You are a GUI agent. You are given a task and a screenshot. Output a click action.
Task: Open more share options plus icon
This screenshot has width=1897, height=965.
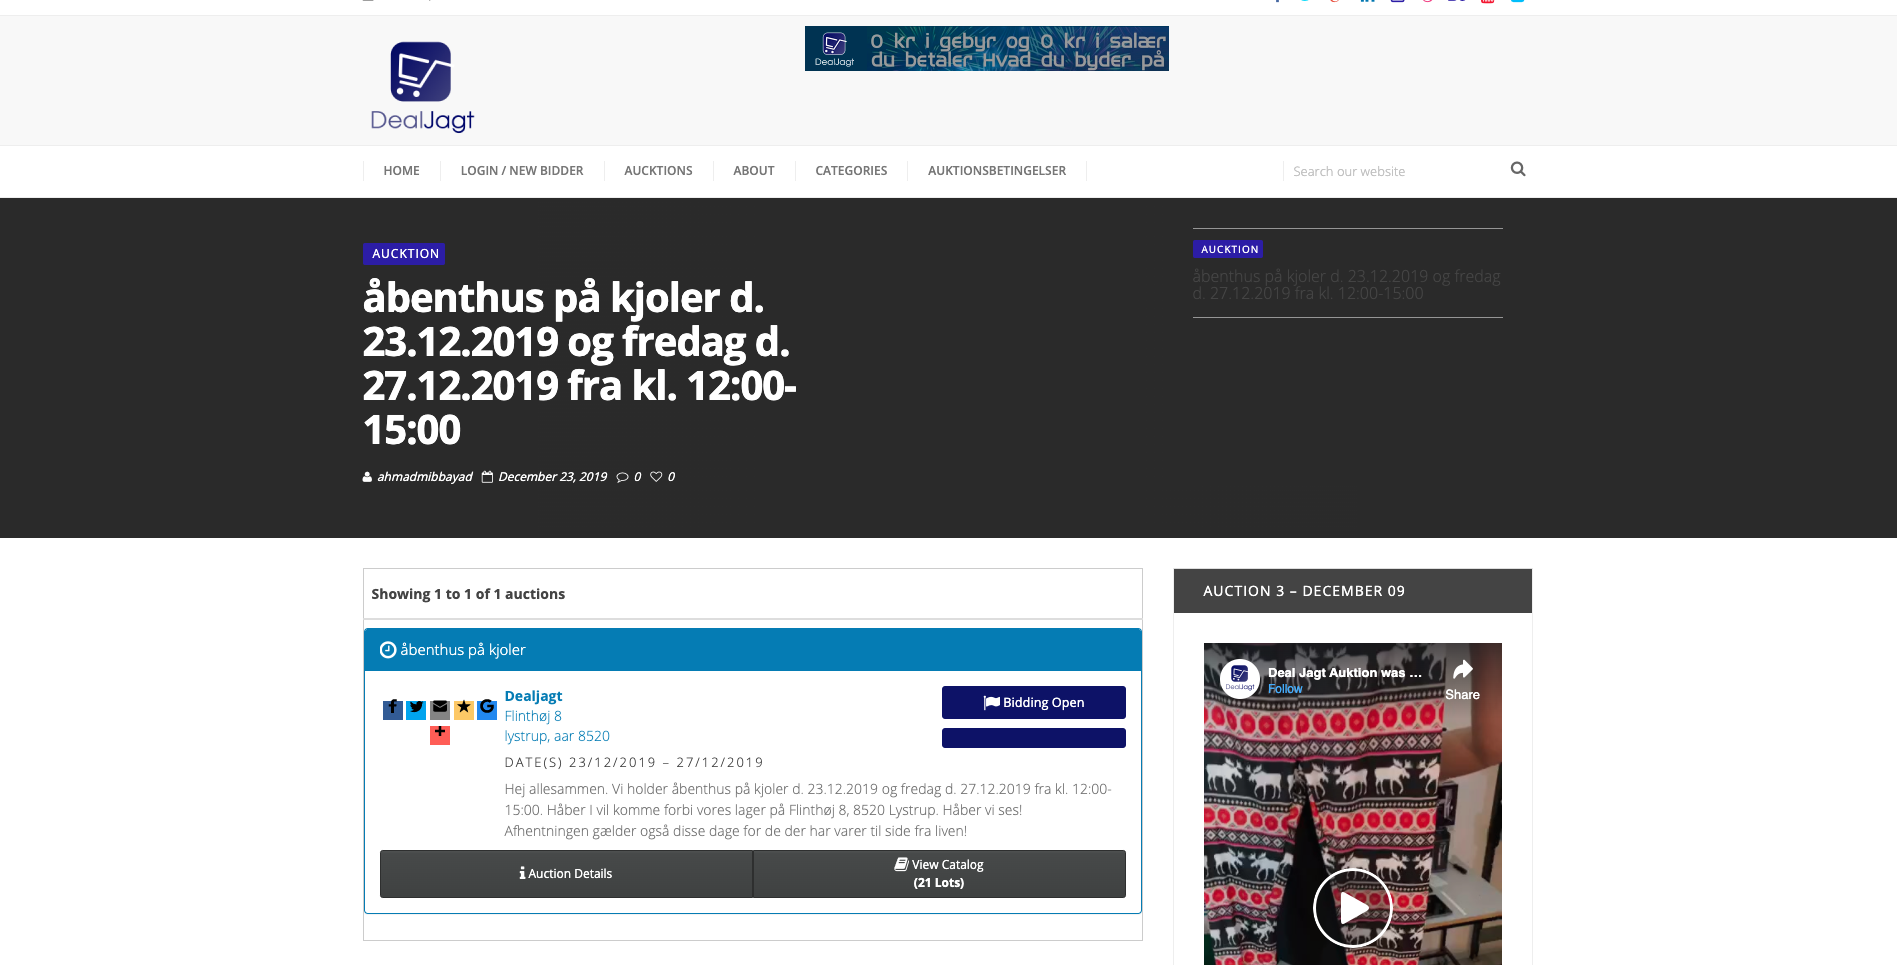pos(440,734)
